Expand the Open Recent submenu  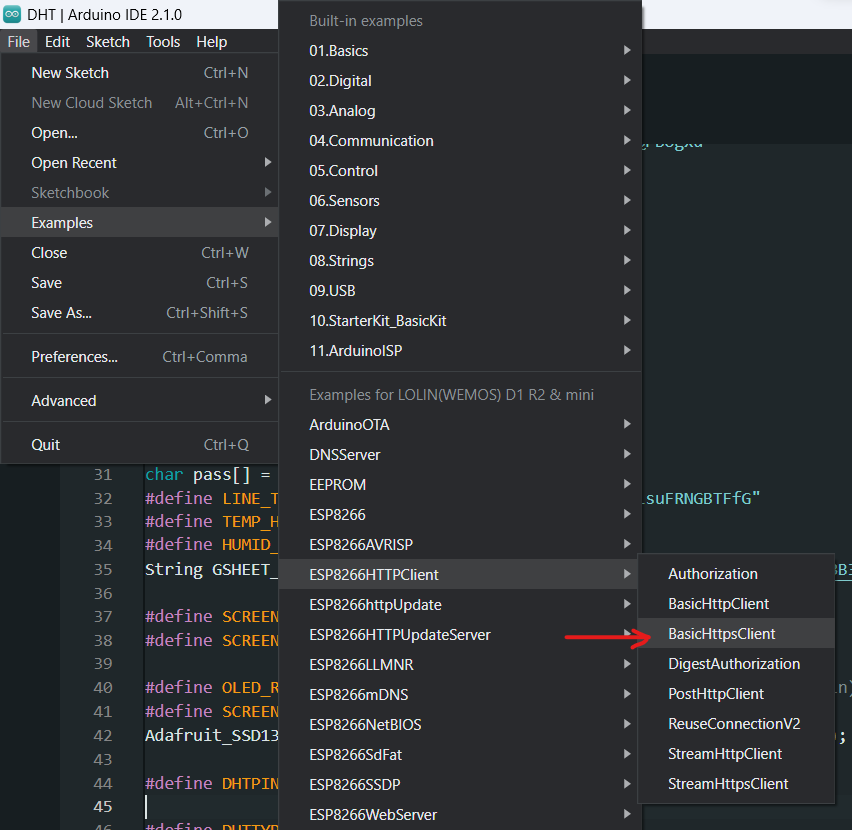pos(140,163)
